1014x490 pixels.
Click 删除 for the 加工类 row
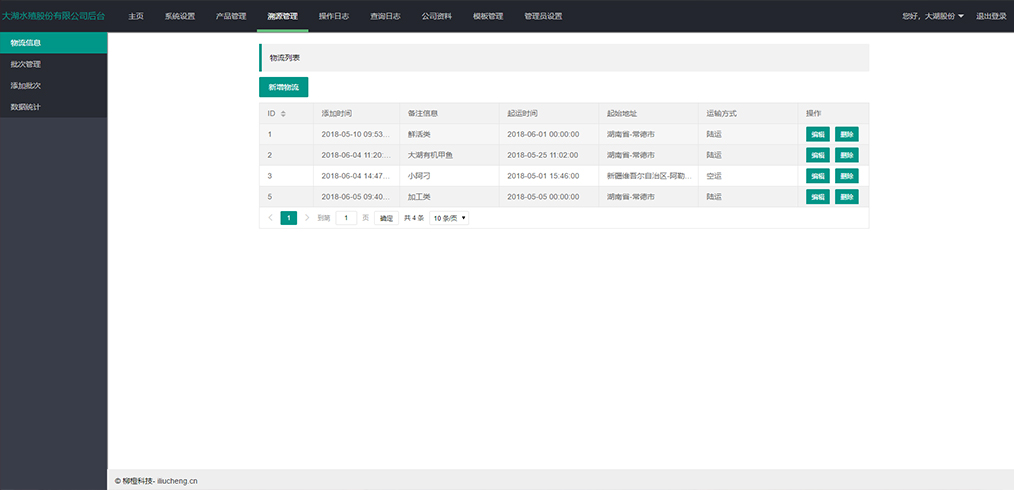click(847, 197)
